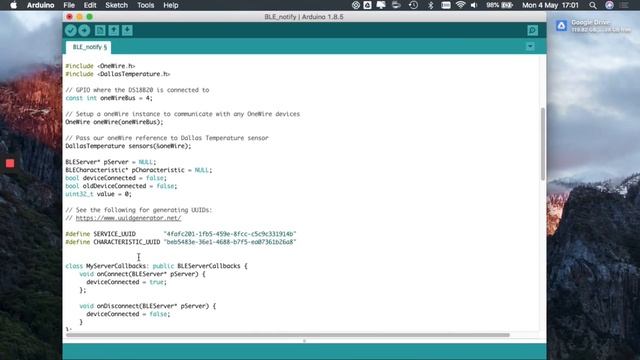Screen dimensions: 640x360
Task: Click the Siri icon in menu bar
Action: [x=609, y=5]
